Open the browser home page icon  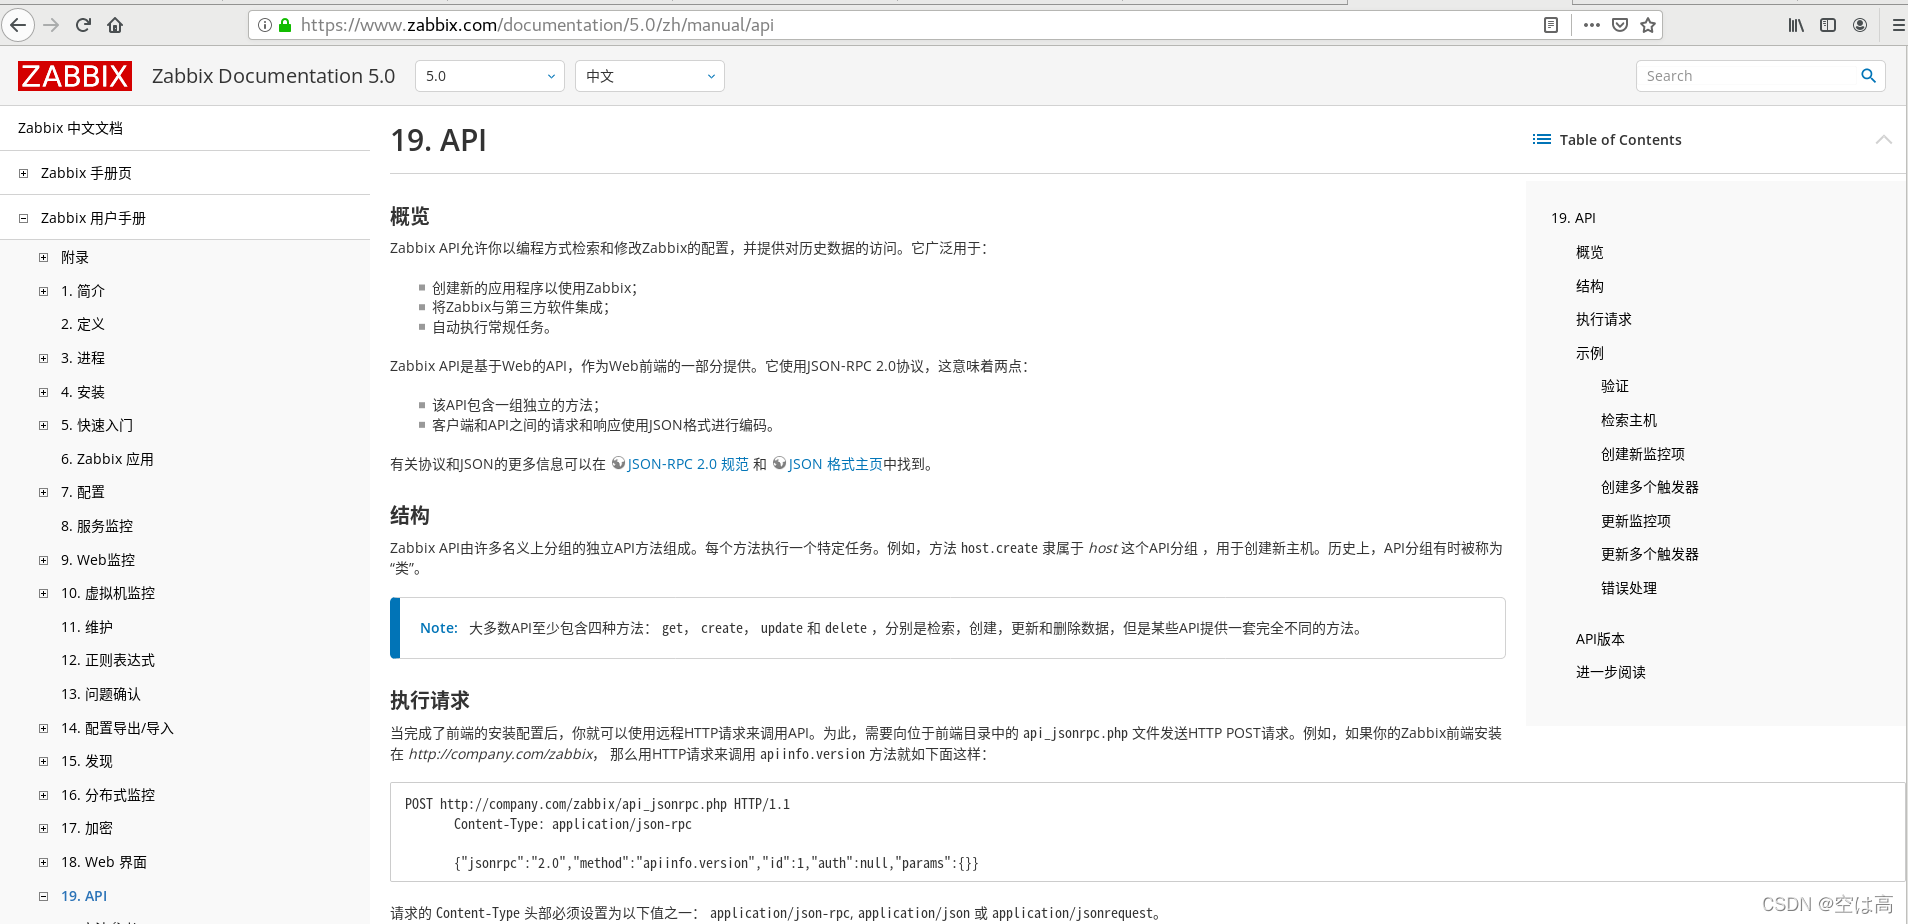pos(115,25)
